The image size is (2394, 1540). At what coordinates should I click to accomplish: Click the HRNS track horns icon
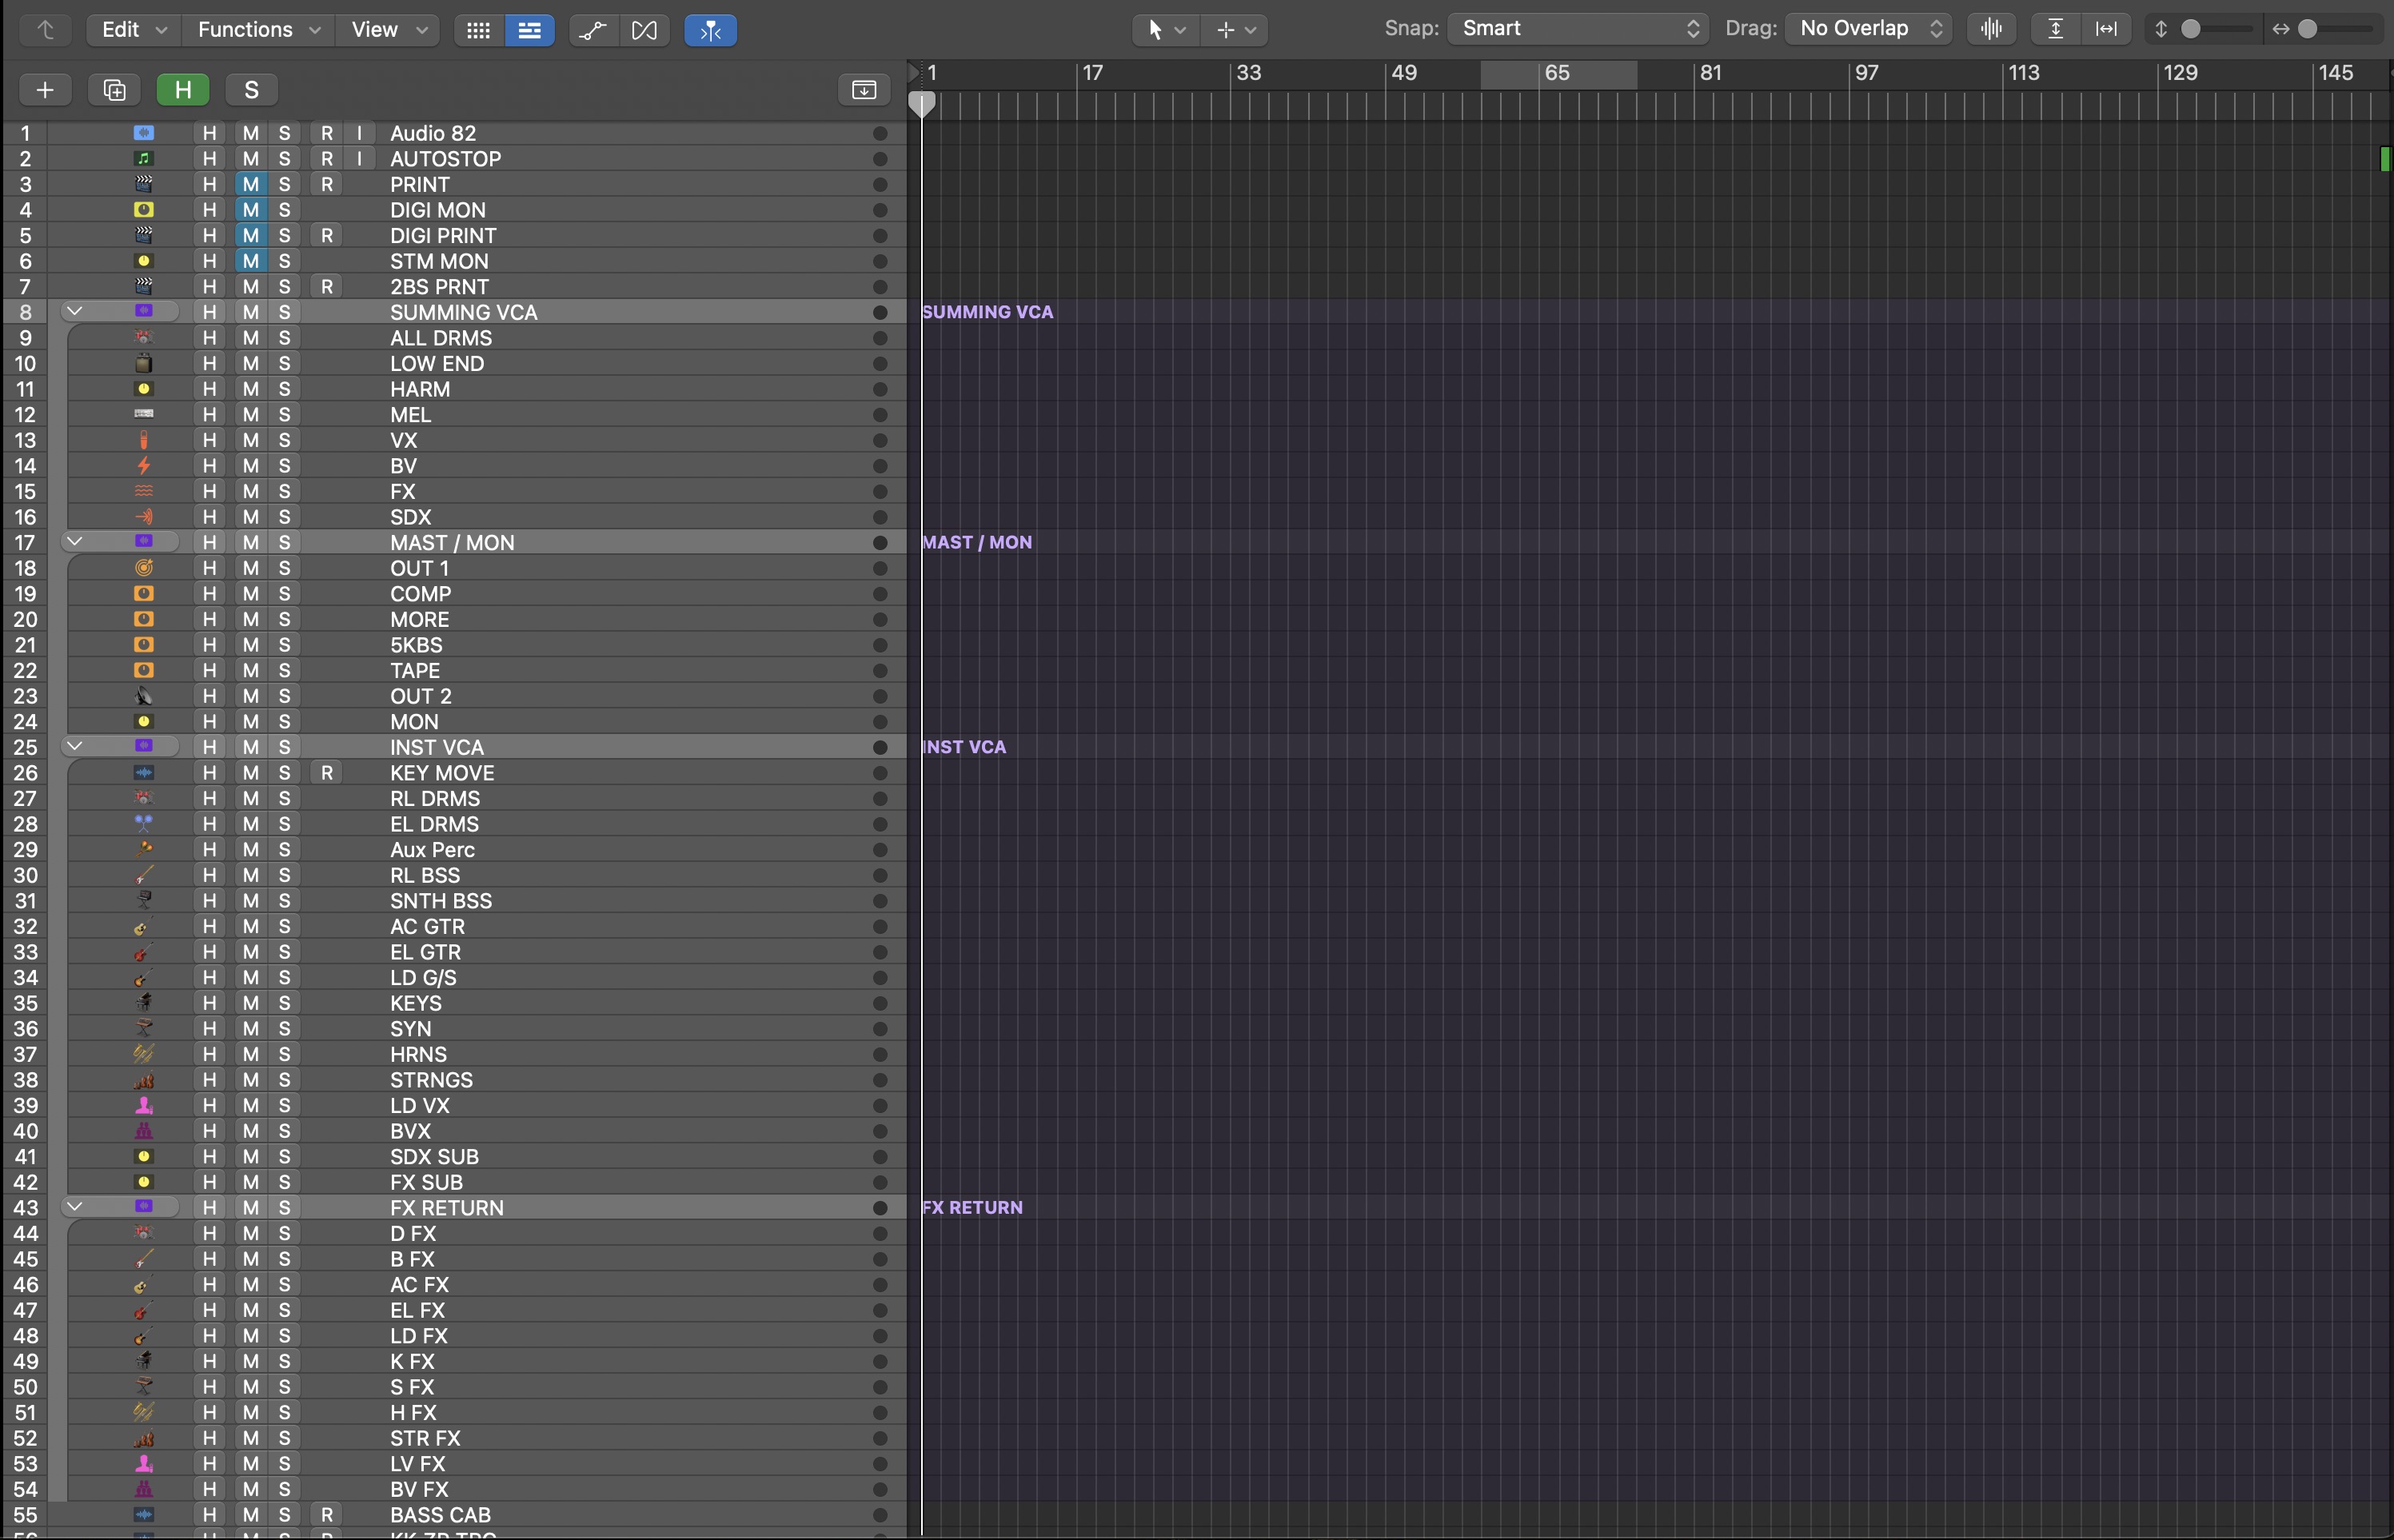click(x=144, y=1054)
